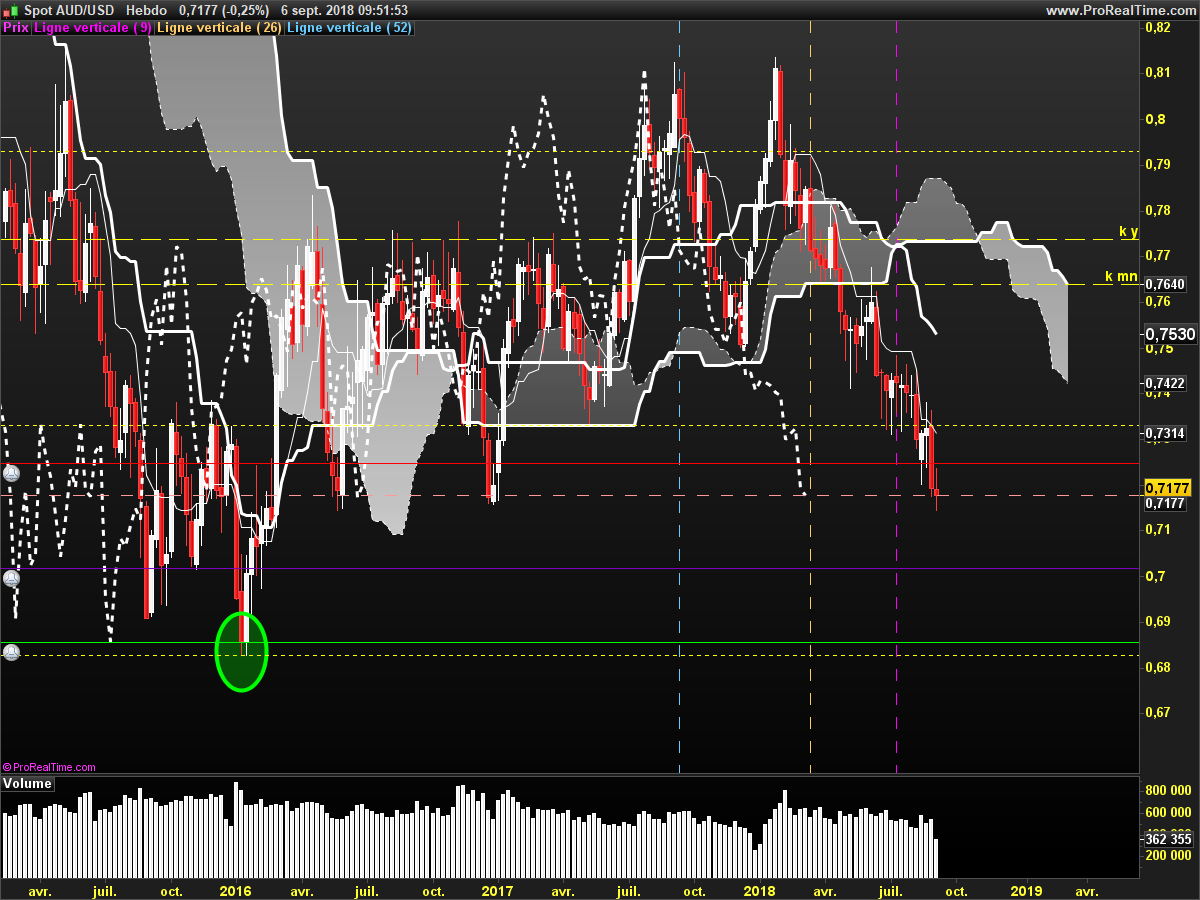The image size is (1200, 900).
Task: Click the 800 000 volume axis label
Action: [x=1168, y=790]
